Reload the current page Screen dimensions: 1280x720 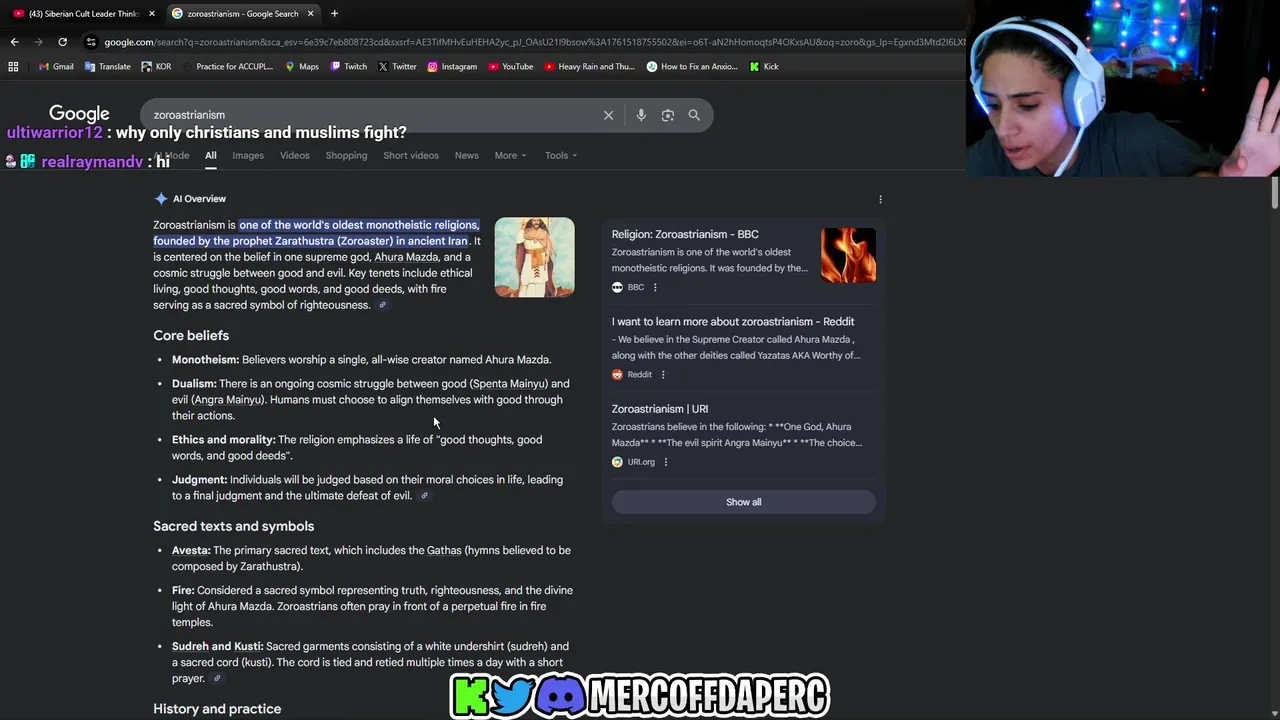tap(62, 42)
